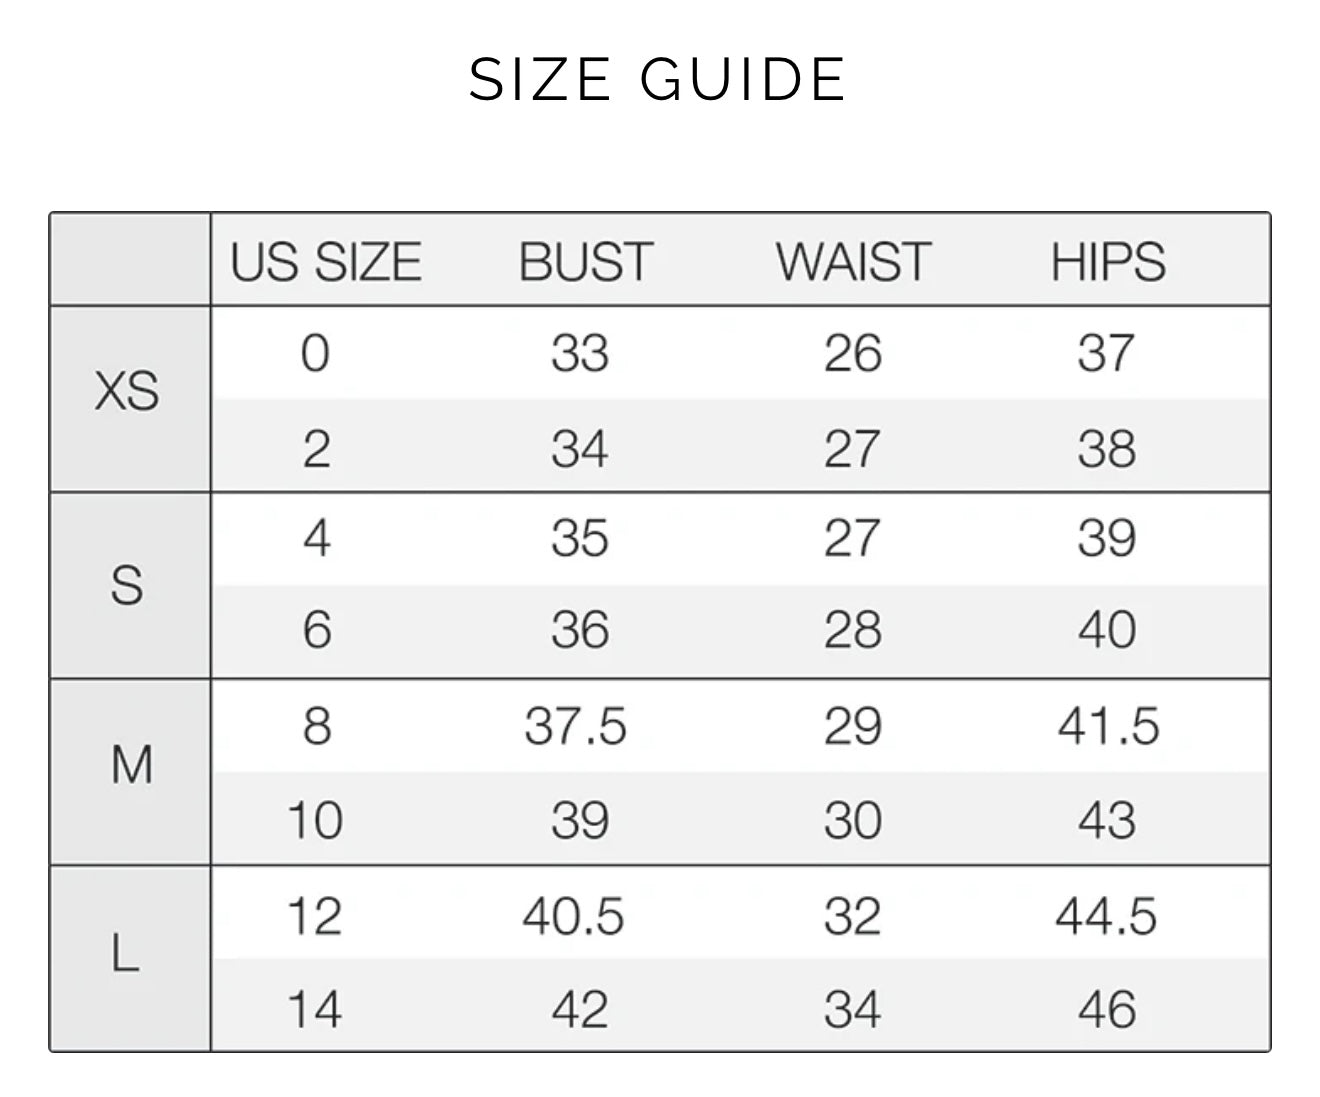Image resolution: width=1320 pixels, height=1097 pixels.
Task: Click the US SIZE column header
Action: pos(326,262)
